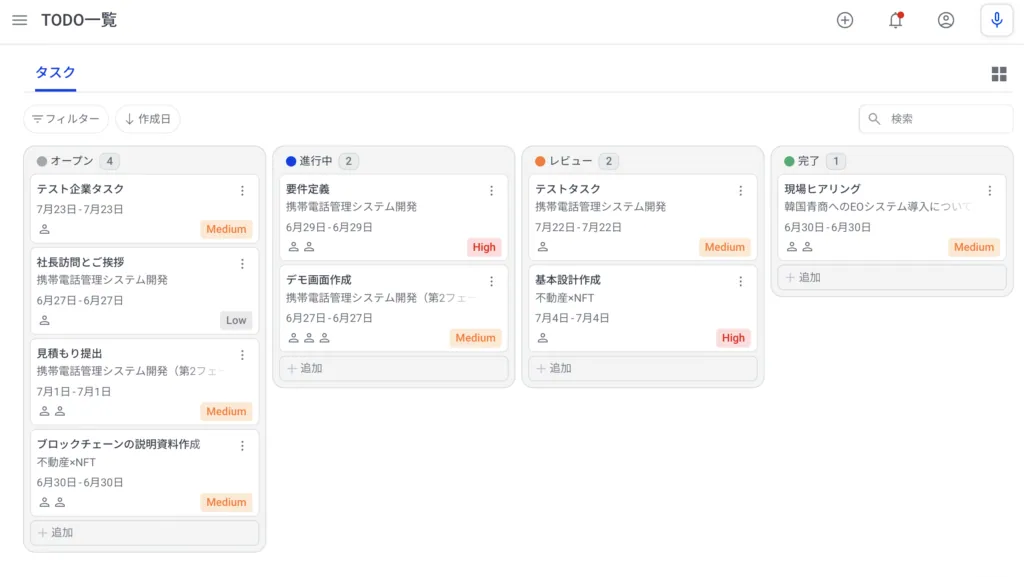Open the デモ画面作成 task title
The image size is (1024, 577).
click(319, 280)
